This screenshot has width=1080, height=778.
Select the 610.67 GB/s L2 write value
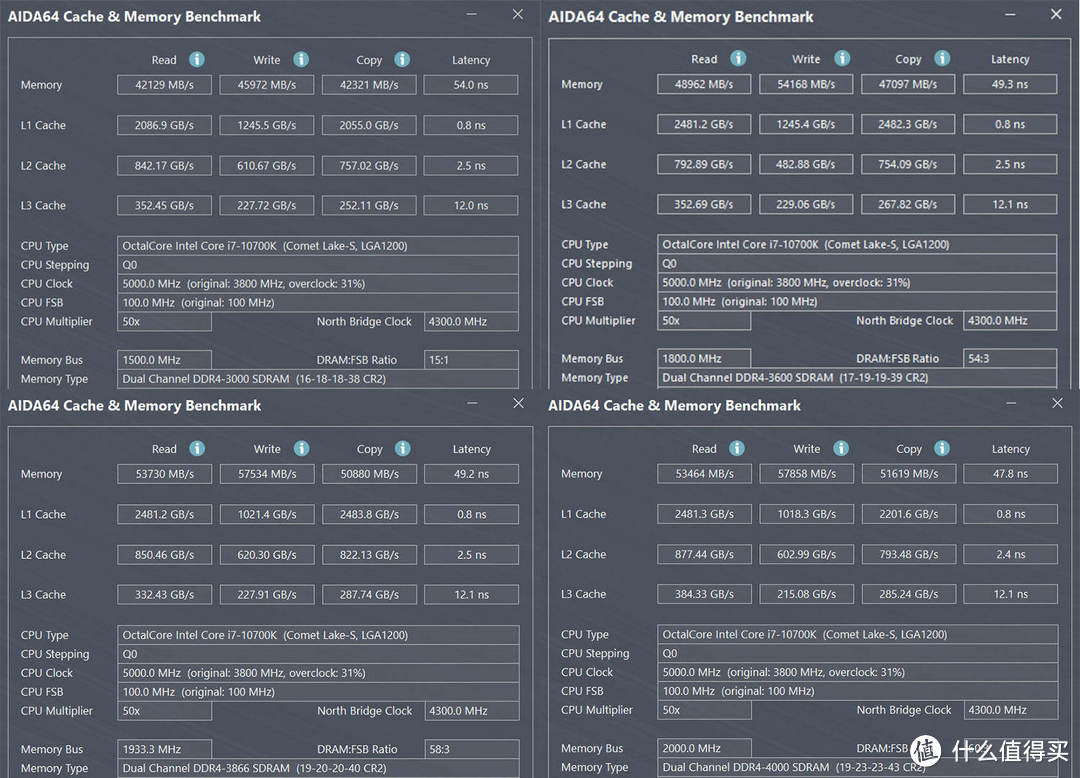[x=267, y=166]
